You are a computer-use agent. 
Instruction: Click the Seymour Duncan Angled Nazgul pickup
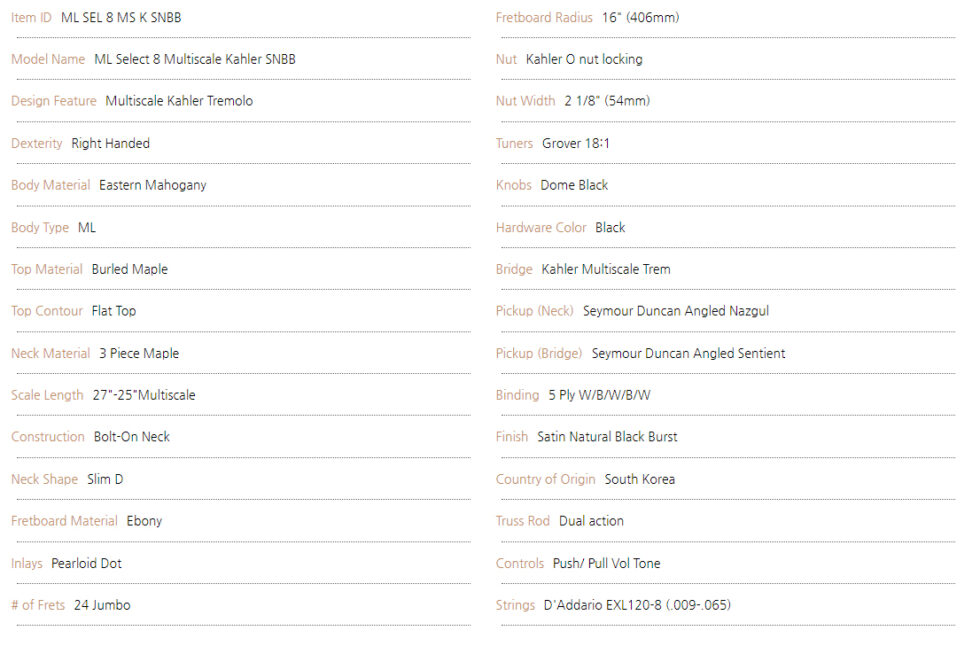click(676, 311)
